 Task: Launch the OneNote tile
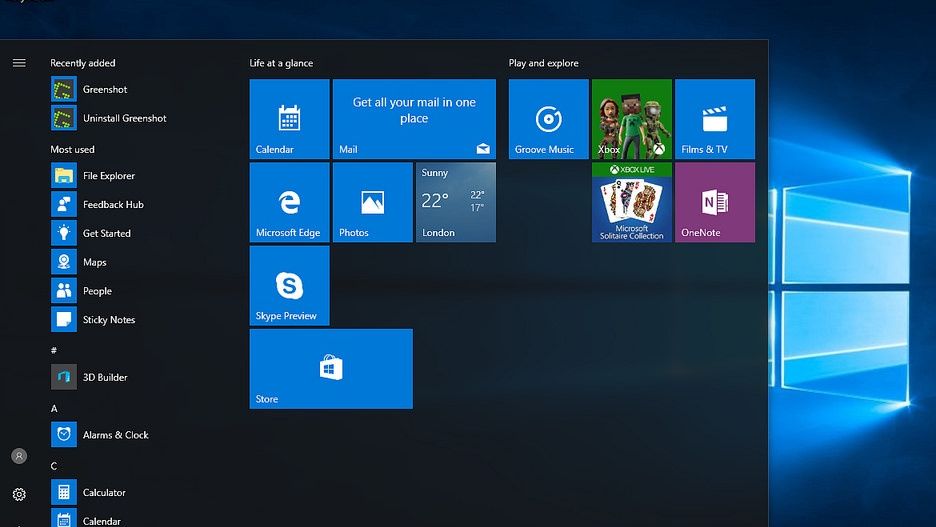[x=715, y=202]
